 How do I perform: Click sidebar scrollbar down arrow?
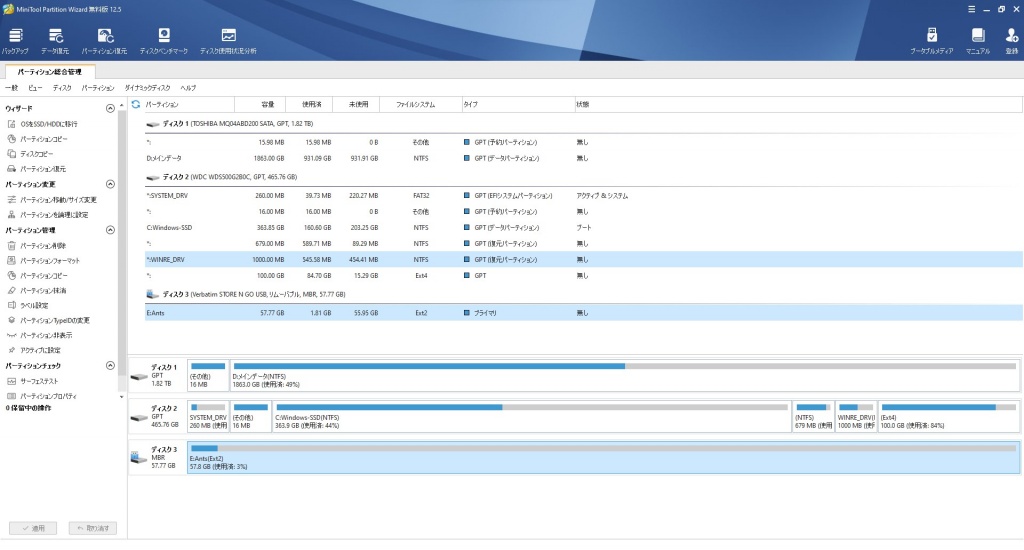pos(121,396)
